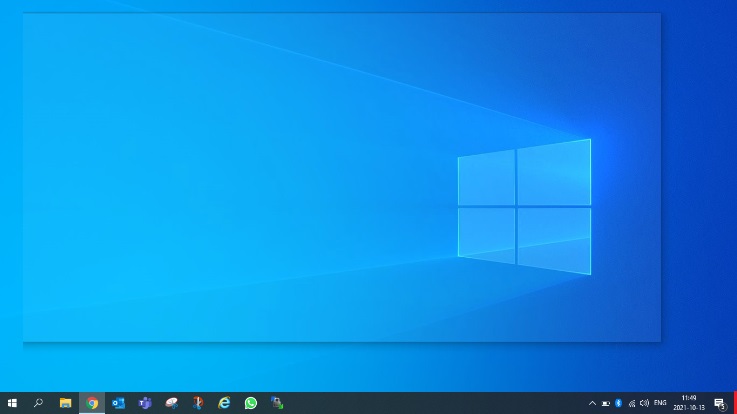Screen dimensions: 737x414
Task: Open the red scissors Snipping Tool icon
Action: [x=198, y=403]
